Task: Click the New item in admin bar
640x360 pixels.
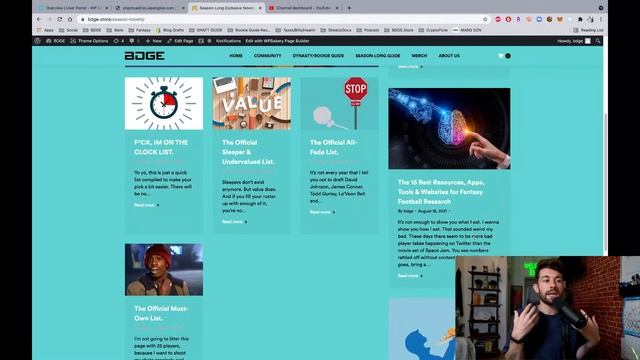Action: click(154, 41)
